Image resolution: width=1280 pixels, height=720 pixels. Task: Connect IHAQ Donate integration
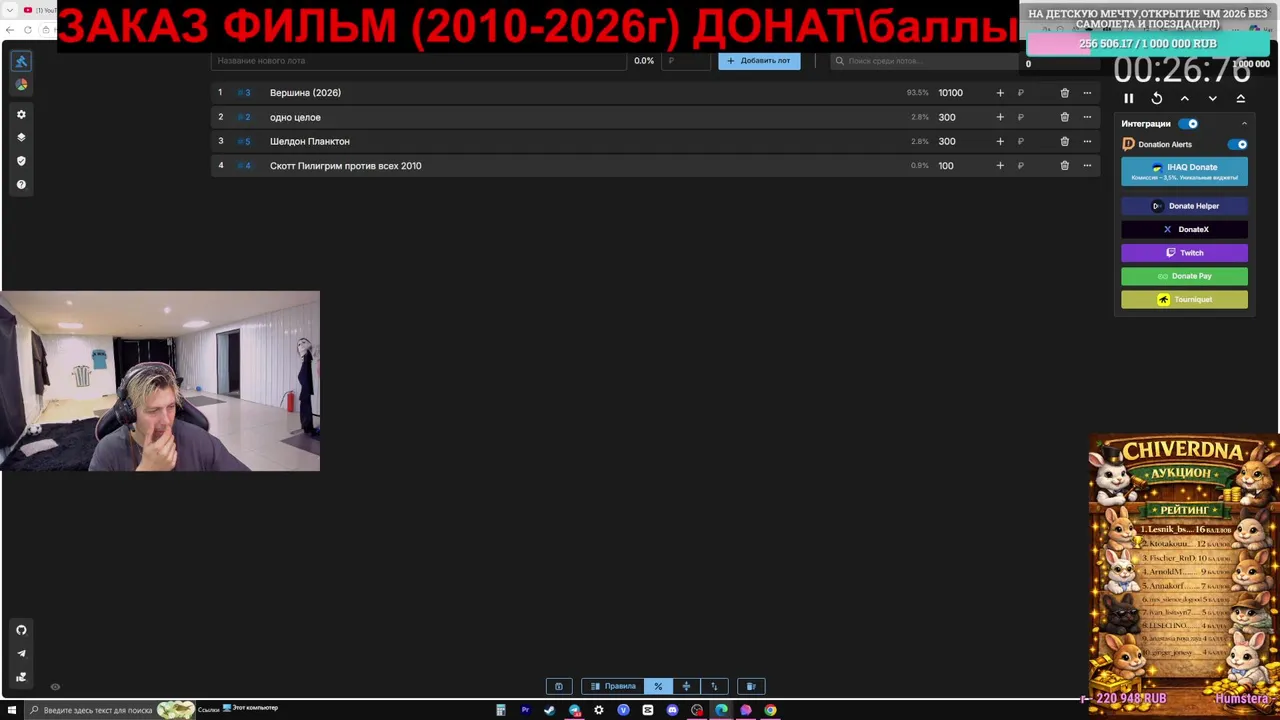(x=1184, y=171)
